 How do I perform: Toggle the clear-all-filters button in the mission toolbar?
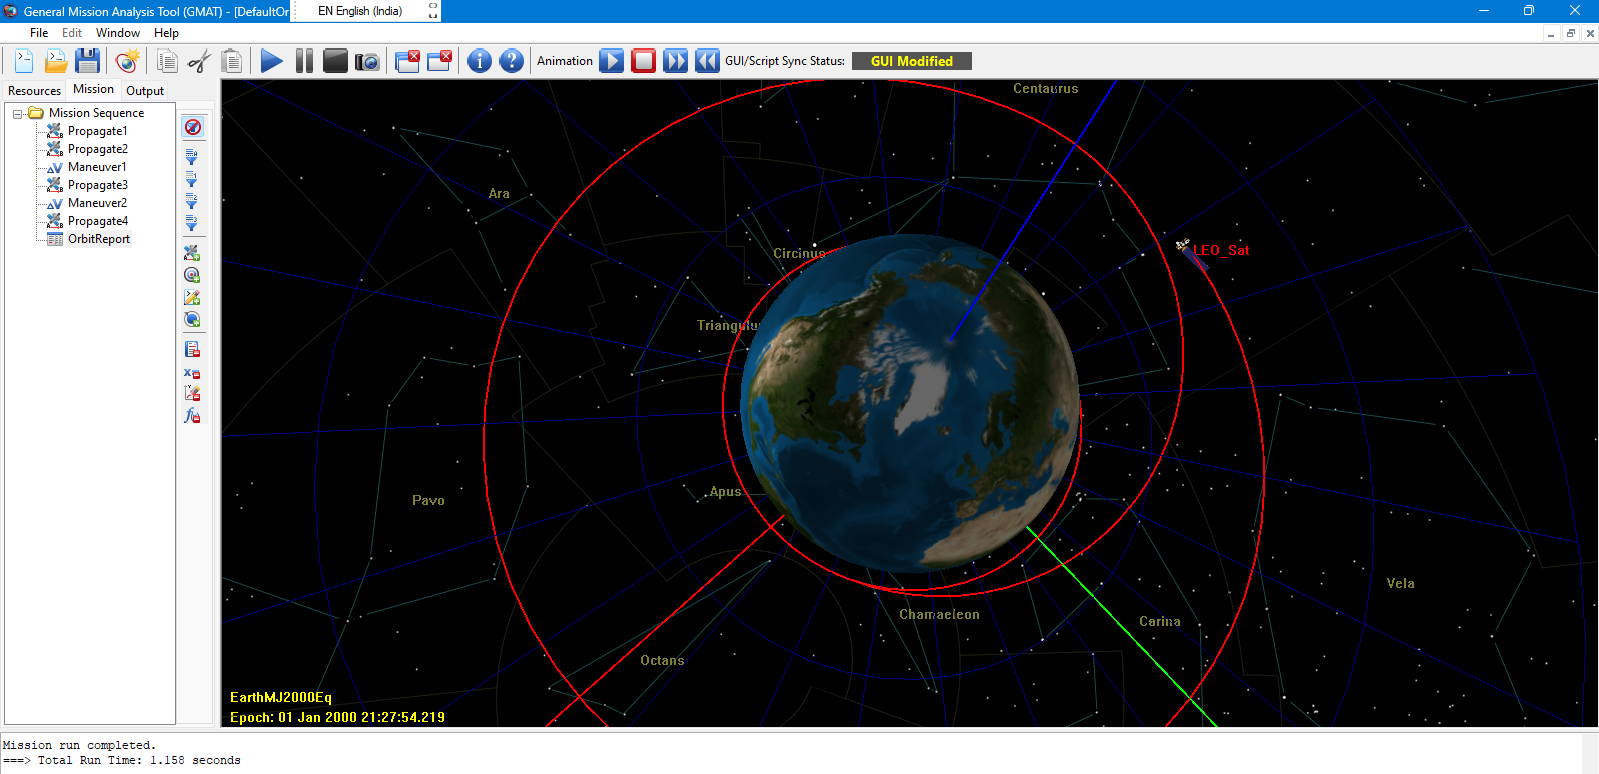click(193, 127)
